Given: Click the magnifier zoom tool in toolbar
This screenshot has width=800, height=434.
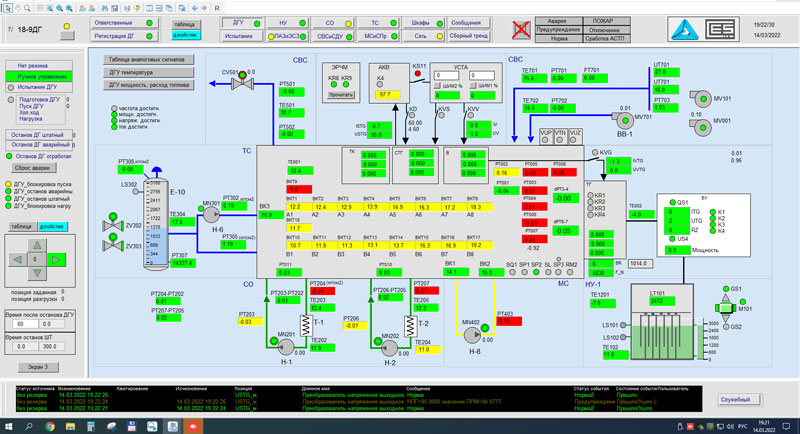Looking at the screenshot, I should 28,8.
